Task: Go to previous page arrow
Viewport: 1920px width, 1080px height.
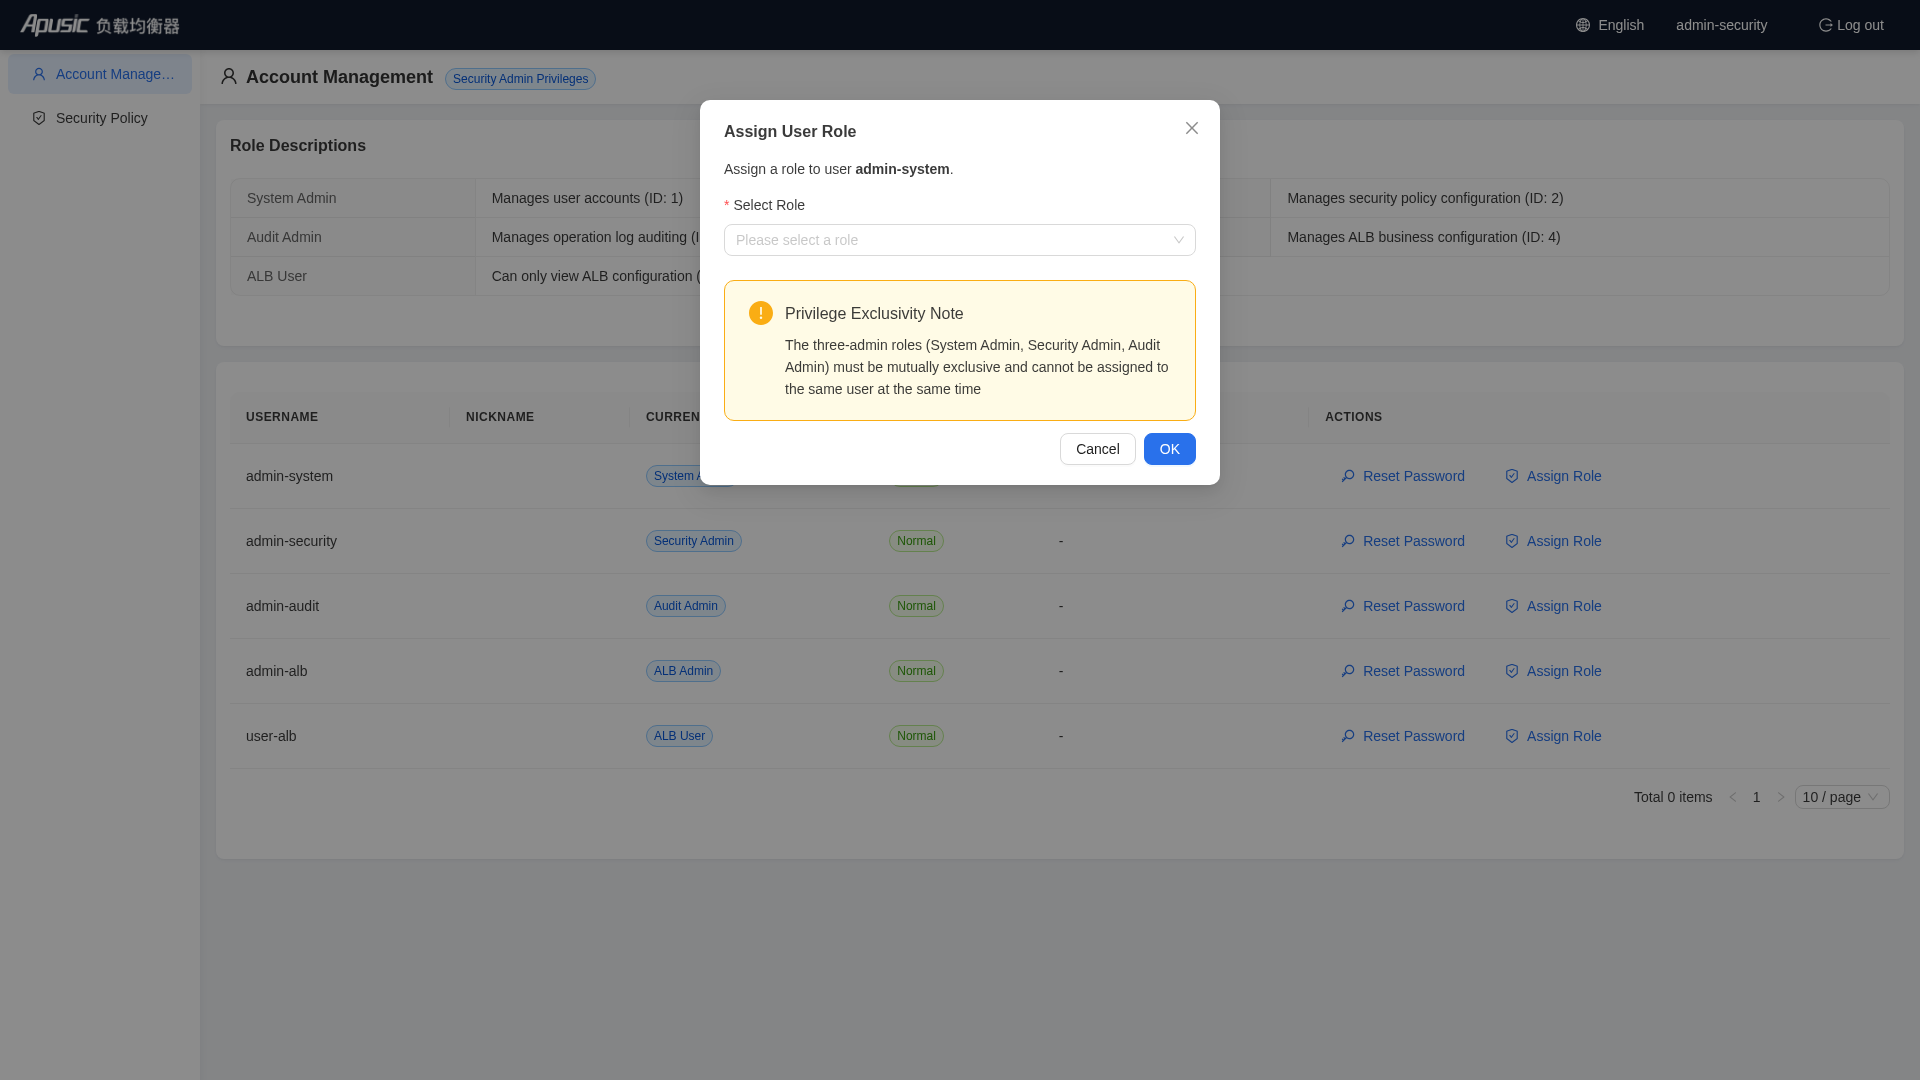Action: pos(1733,797)
